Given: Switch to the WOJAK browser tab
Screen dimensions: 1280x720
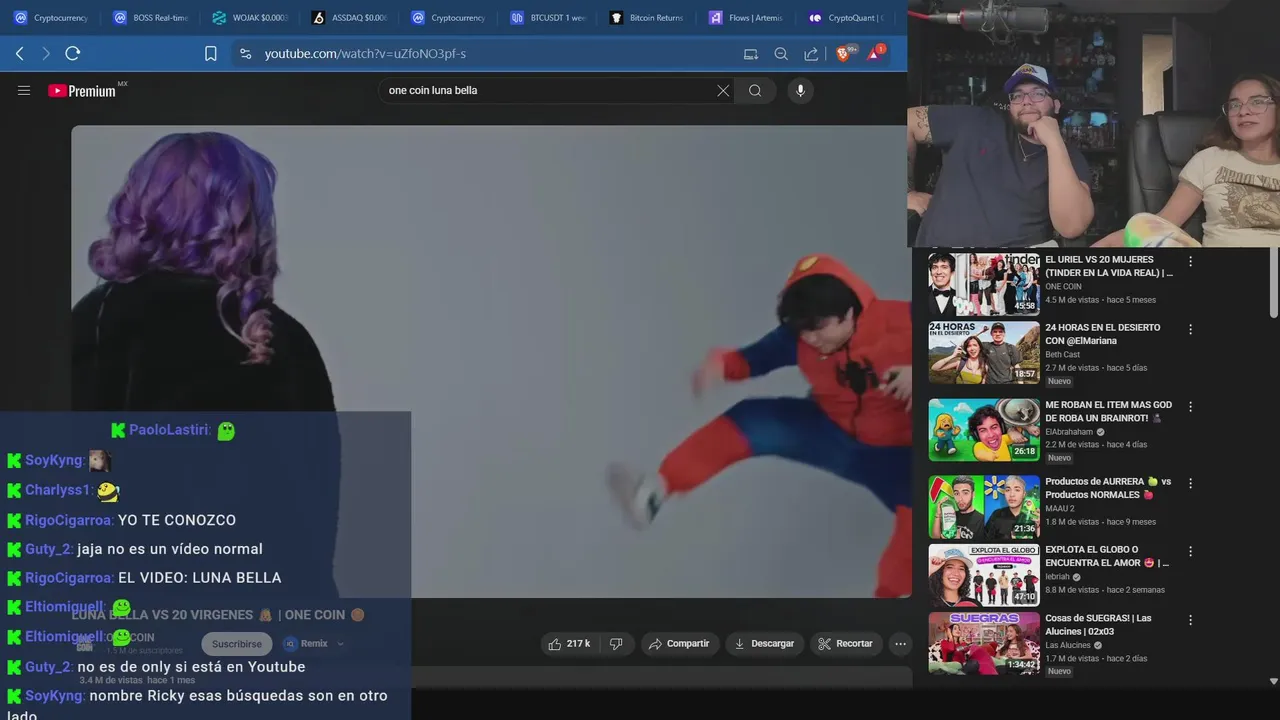Looking at the screenshot, I should click(x=250, y=18).
